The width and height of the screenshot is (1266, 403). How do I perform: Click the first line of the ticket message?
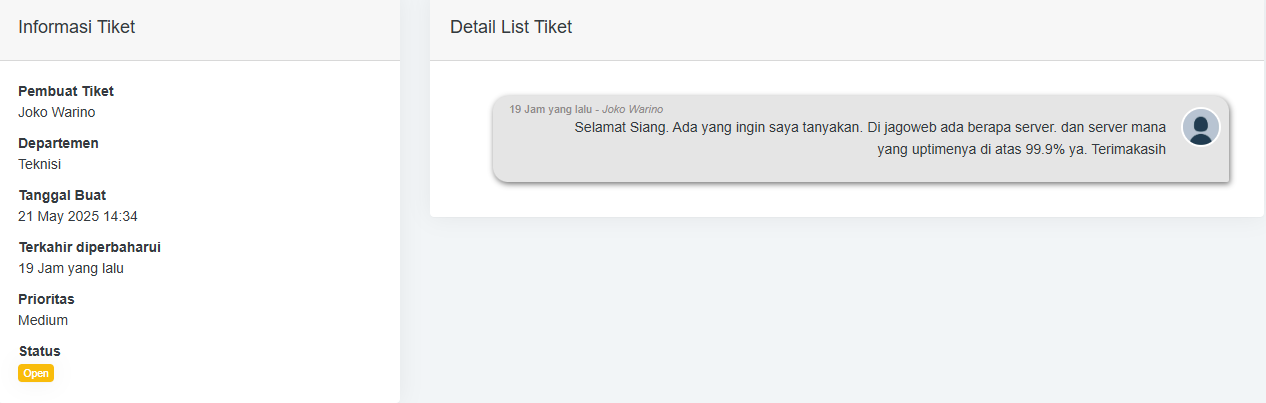870,128
